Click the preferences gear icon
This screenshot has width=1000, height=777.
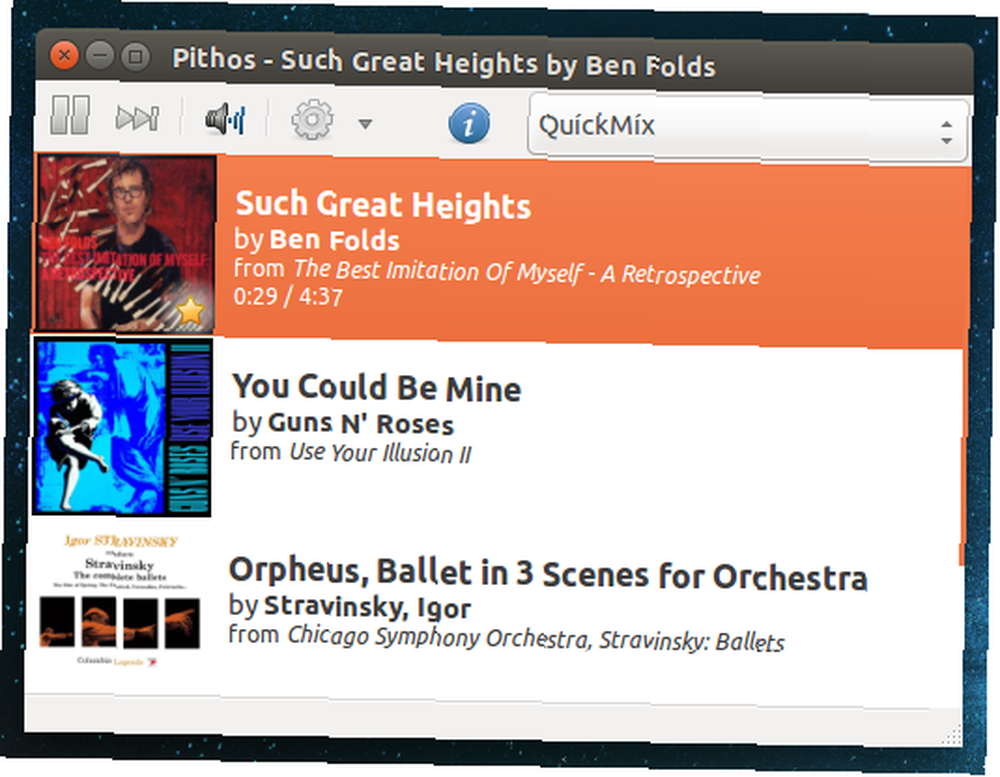coord(312,120)
